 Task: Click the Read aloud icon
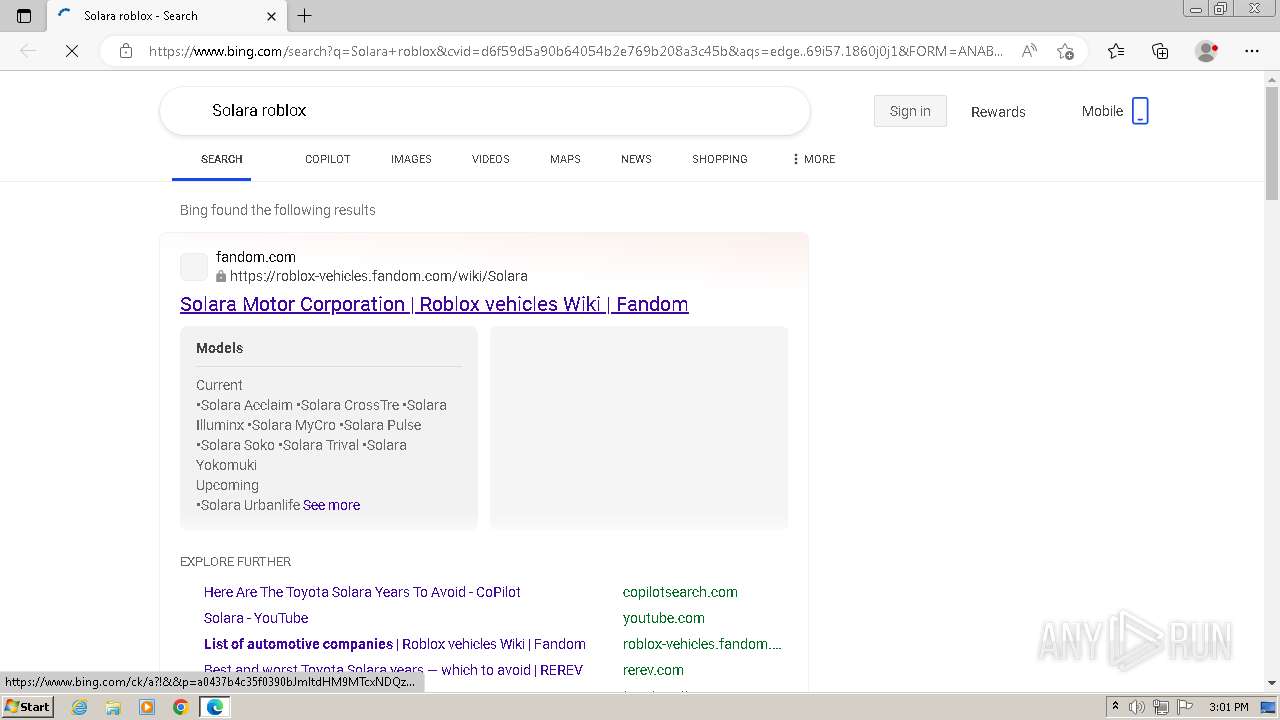tap(1029, 51)
